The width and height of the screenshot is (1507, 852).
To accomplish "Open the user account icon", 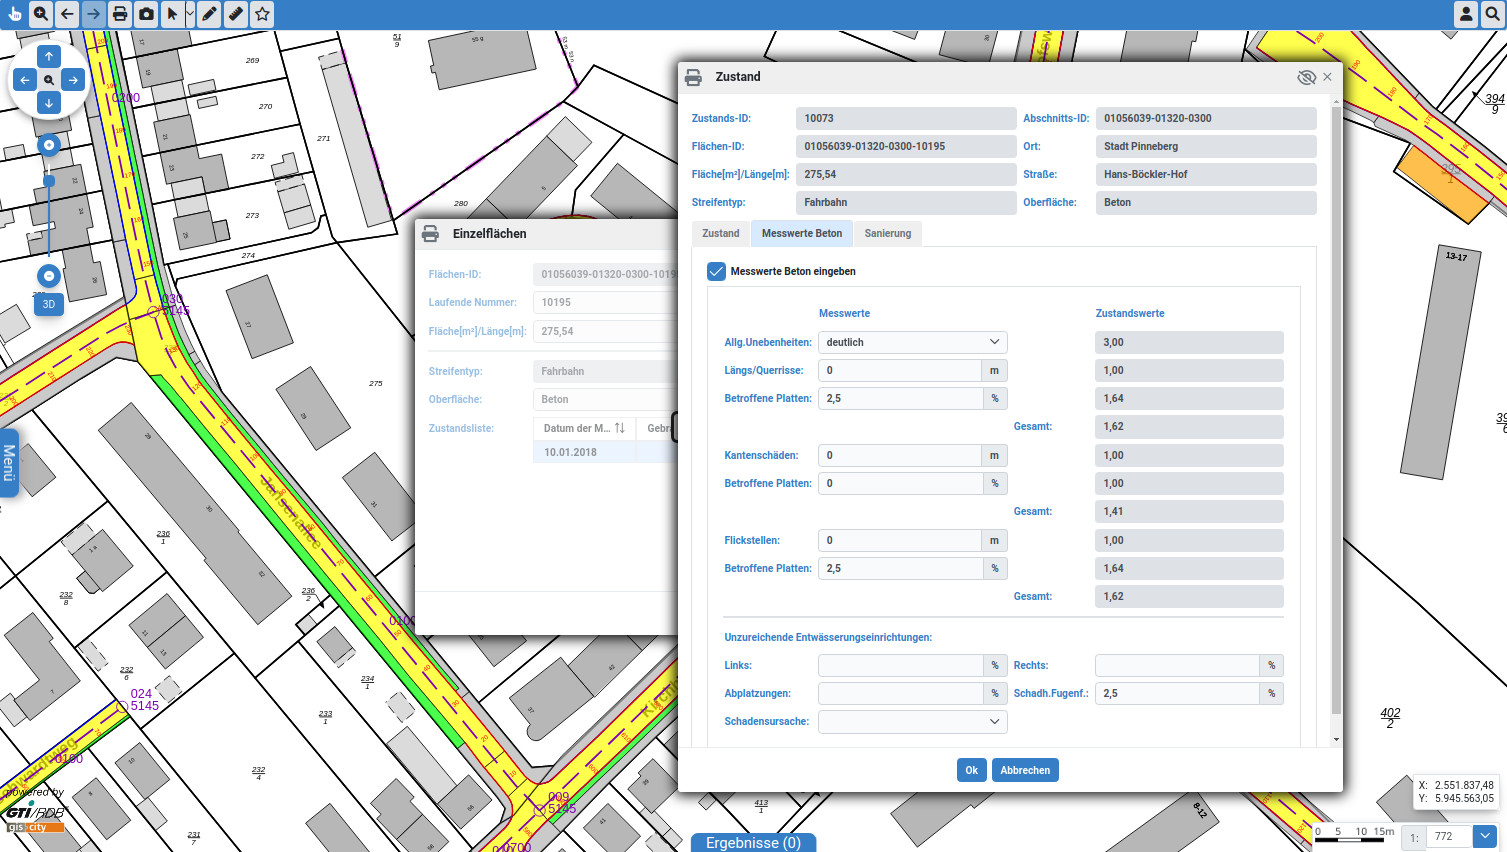I will [x=1466, y=14].
